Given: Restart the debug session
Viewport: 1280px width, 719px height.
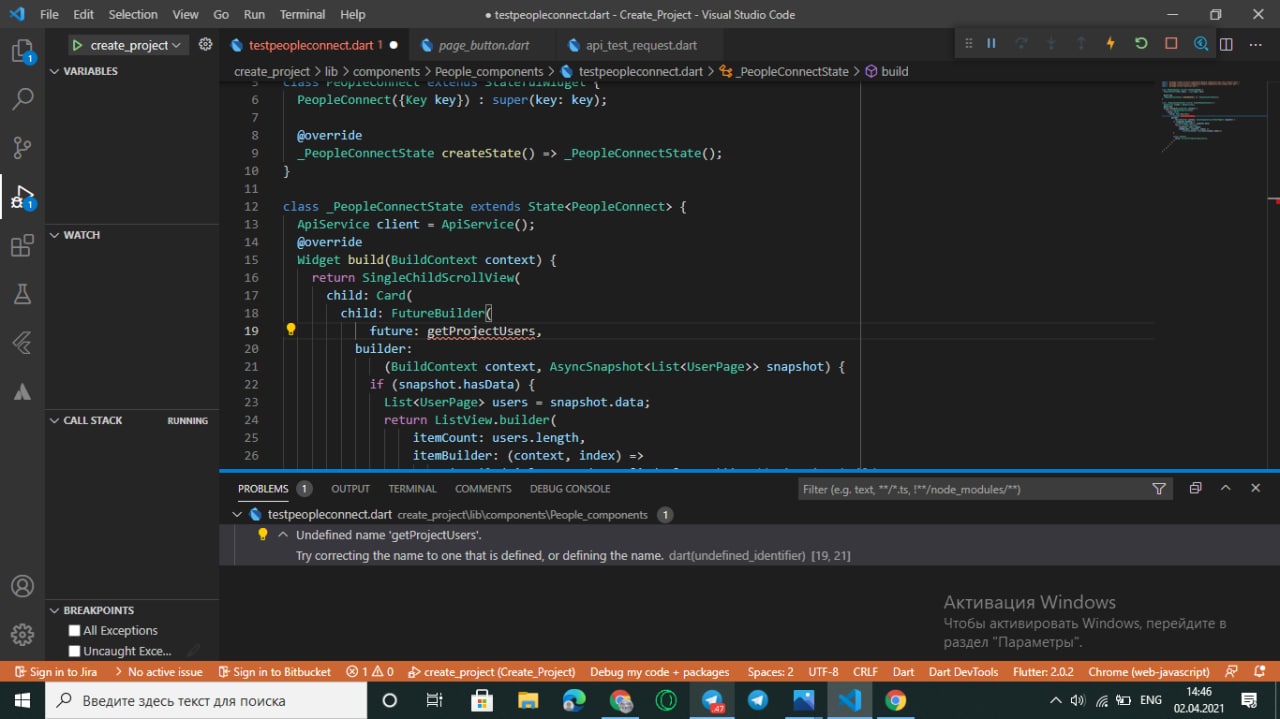Looking at the screenshot, I should tap(1140, 44).
